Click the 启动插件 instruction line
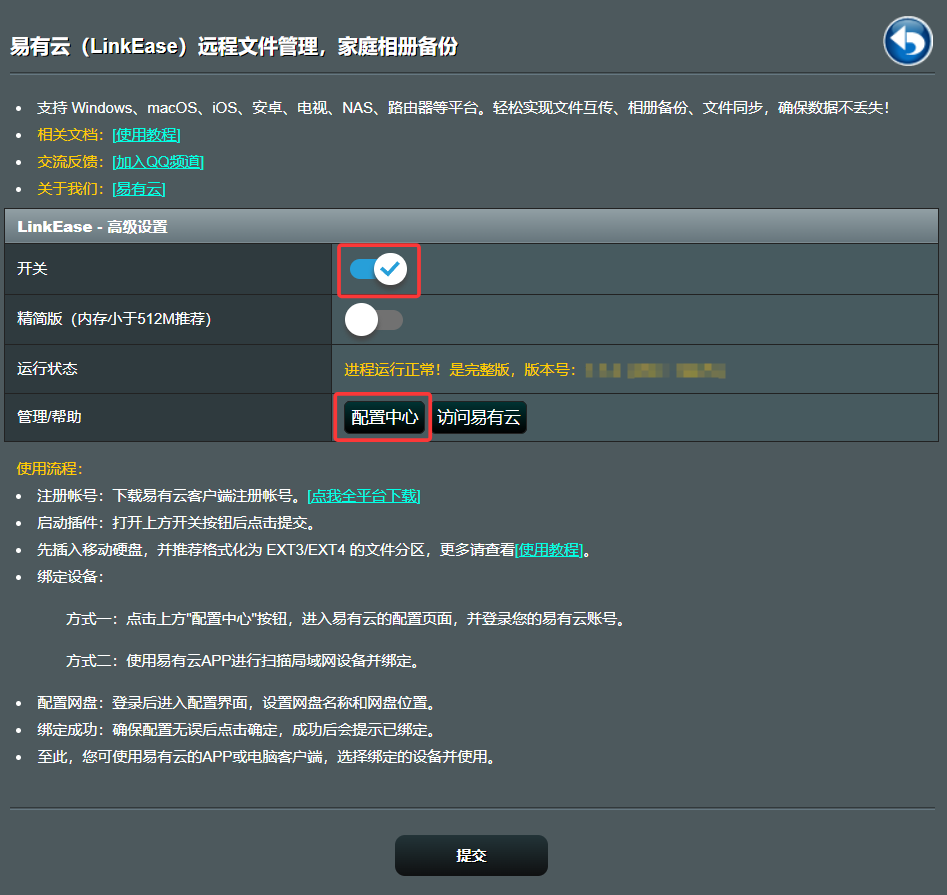947x895 pixels. tap(176, 522)
